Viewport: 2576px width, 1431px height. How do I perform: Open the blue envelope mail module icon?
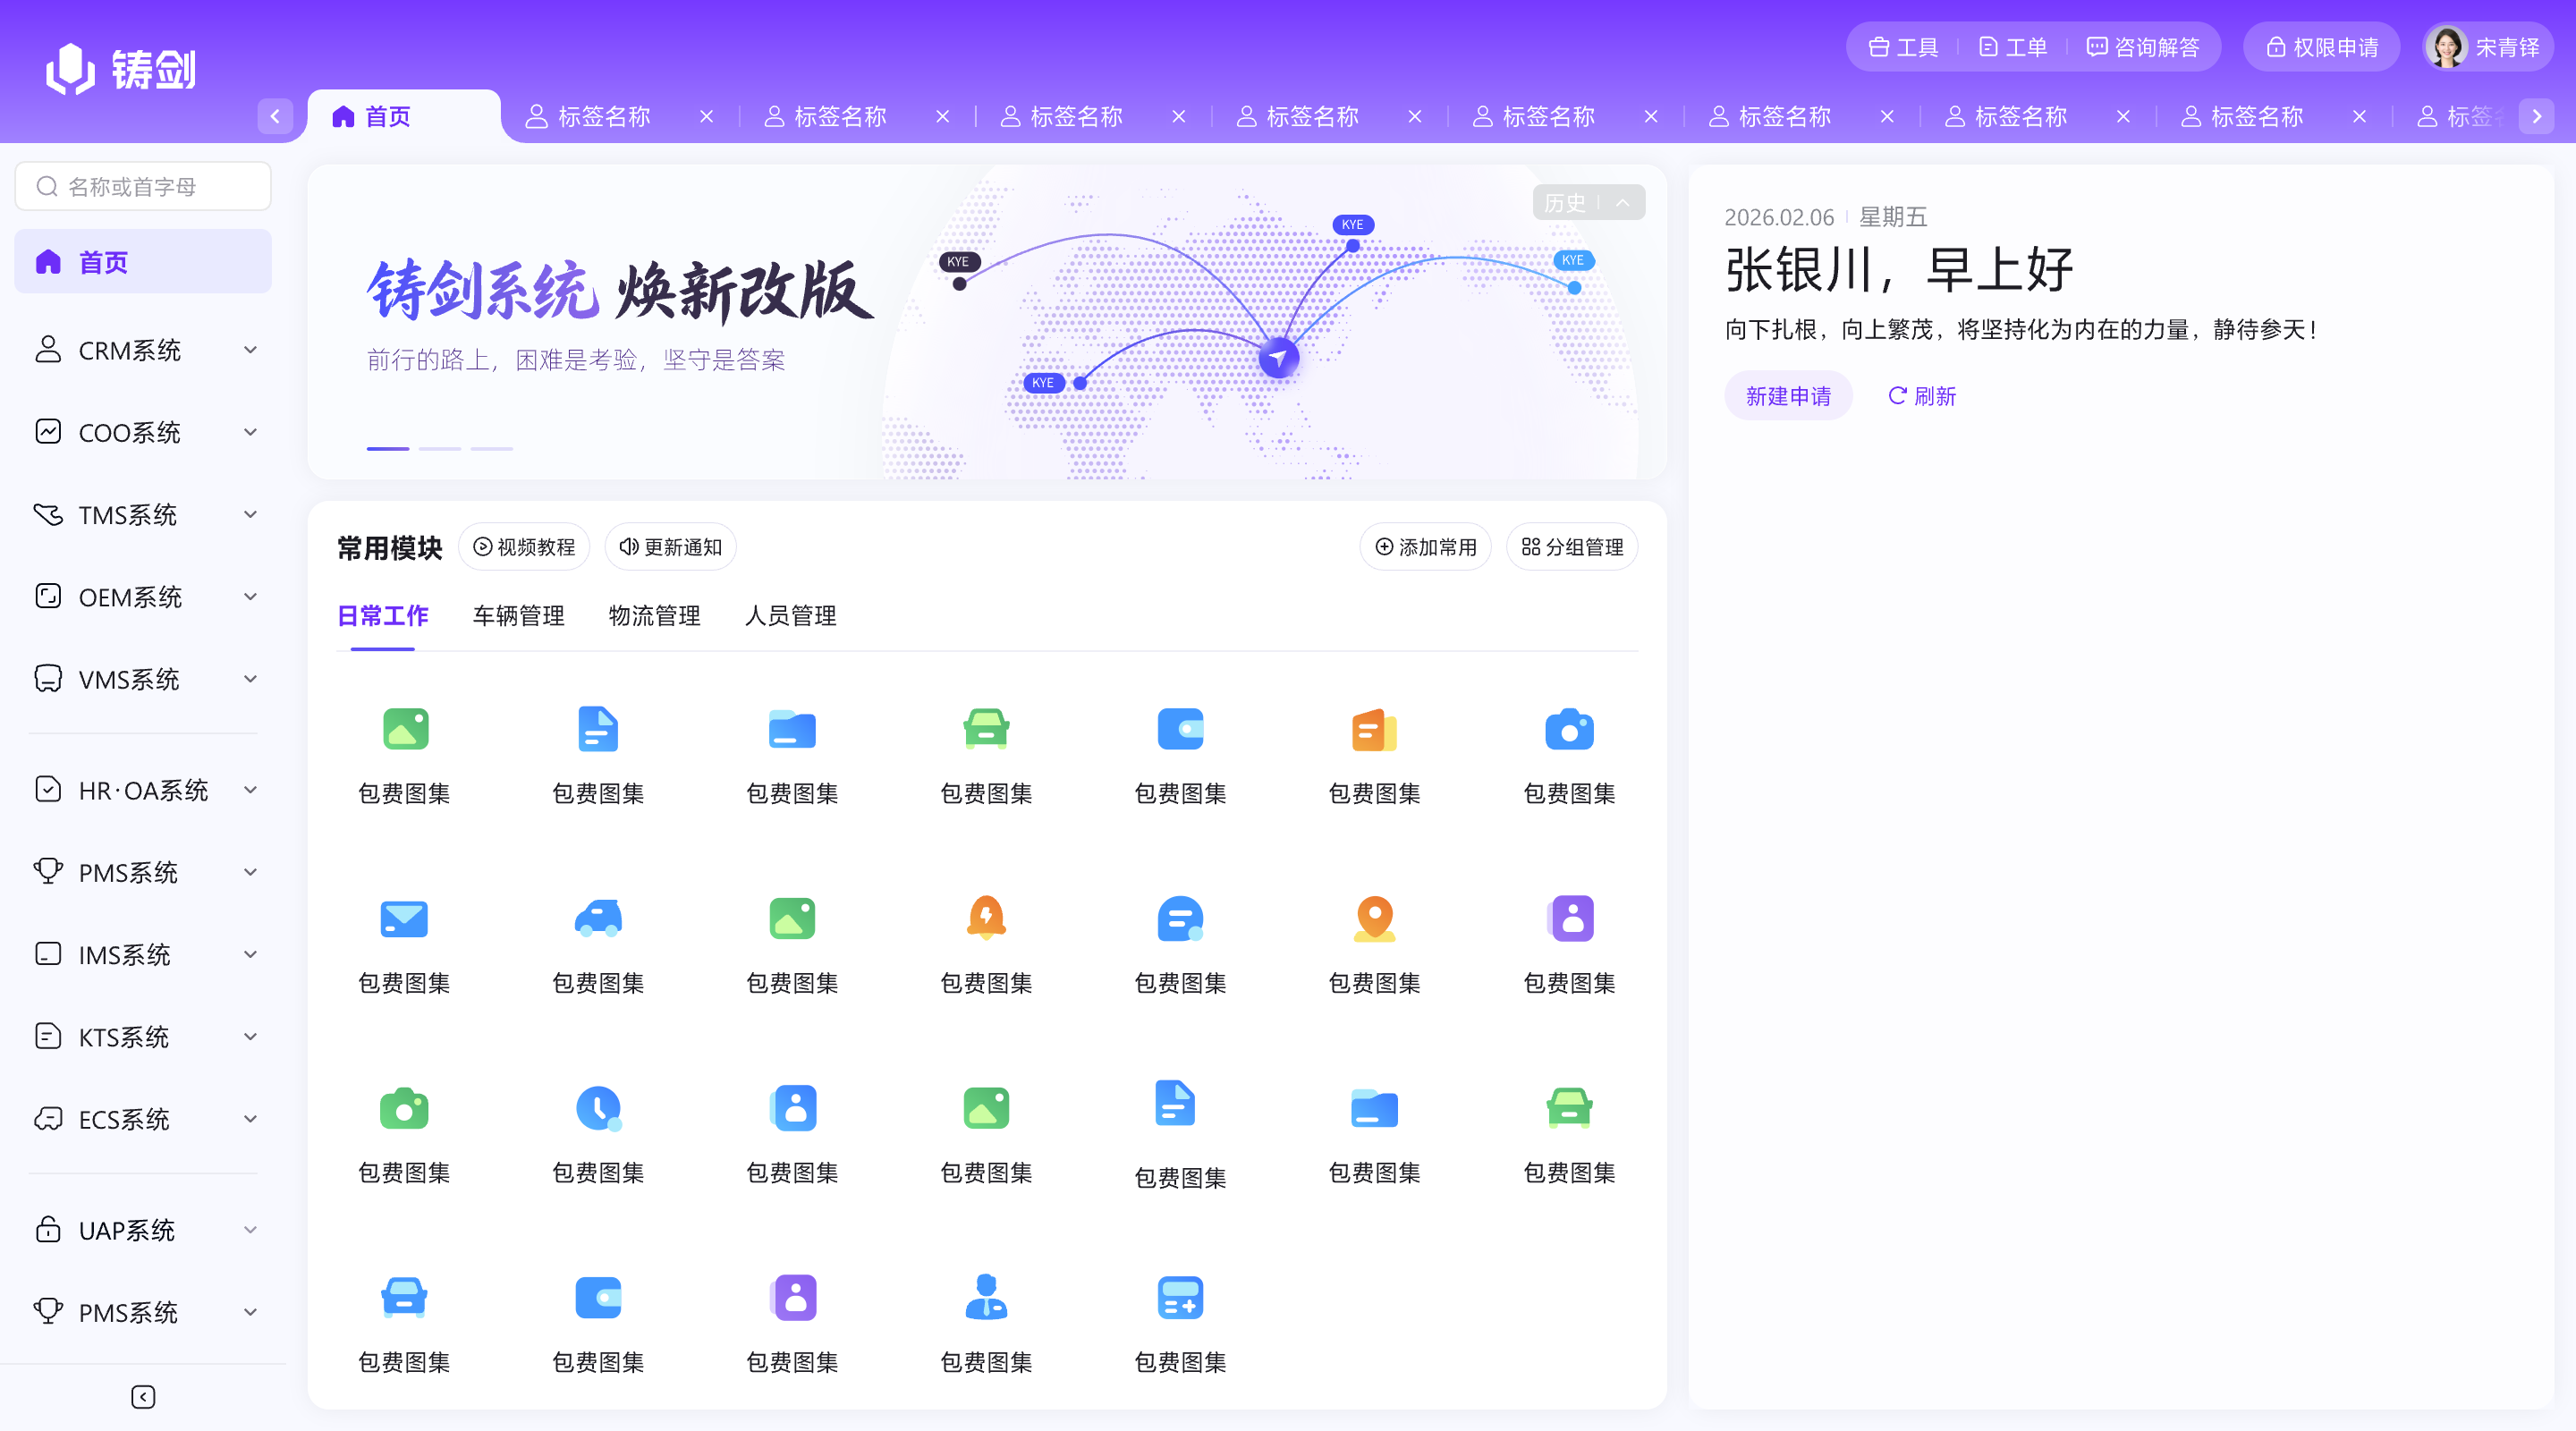[x=405, y=918]
